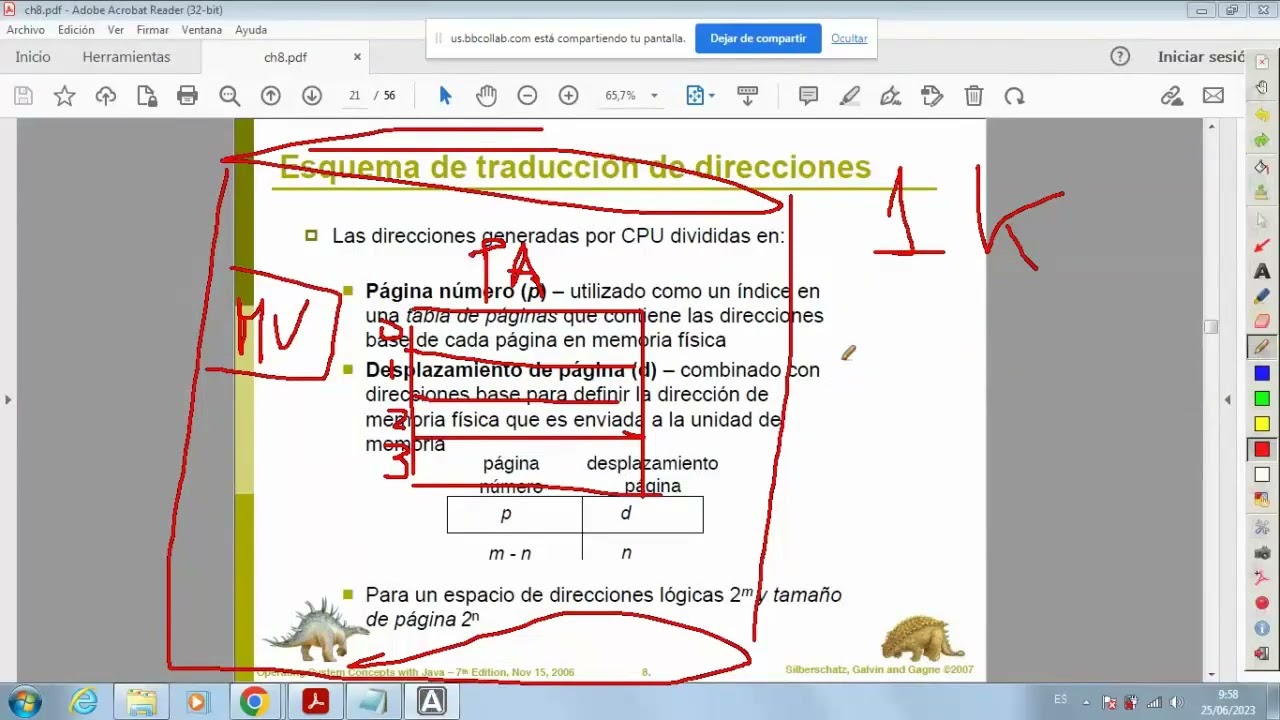This screenshot has height=720, width=1280.
Task: Go to previous page arrow
Action: tap(271, 96)
